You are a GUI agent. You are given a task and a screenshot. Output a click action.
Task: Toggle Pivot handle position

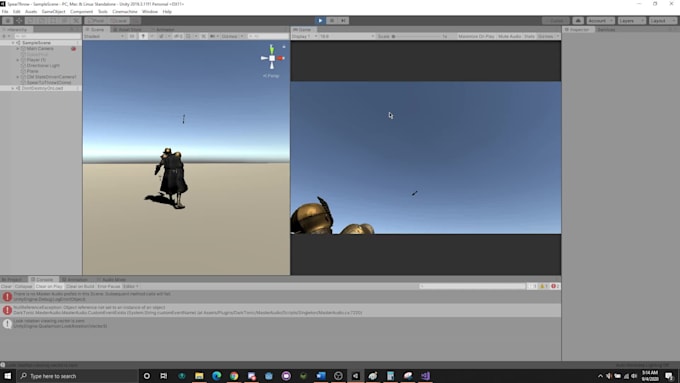pyautogui.click(x=96, y=20)
